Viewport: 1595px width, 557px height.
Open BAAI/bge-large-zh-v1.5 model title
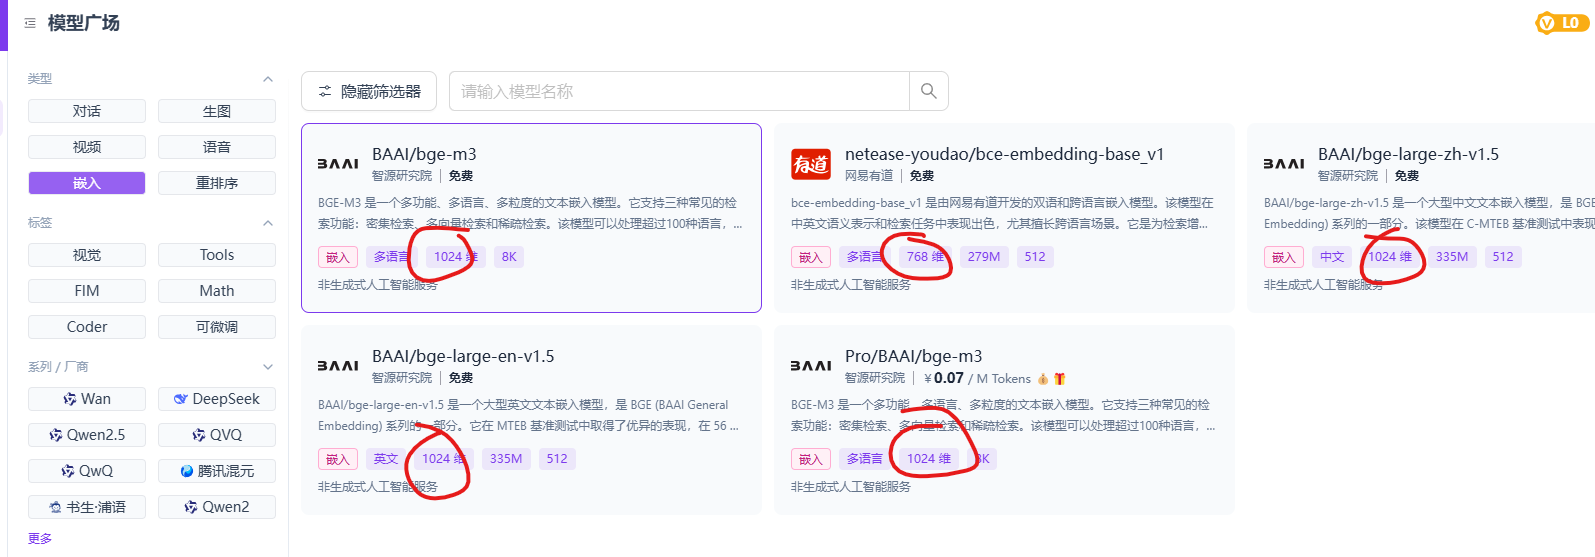tap(1408, 154)
